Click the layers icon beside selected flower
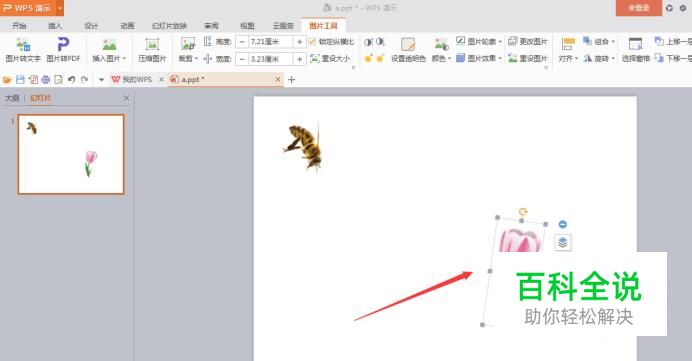 click(x=563, y=242)
